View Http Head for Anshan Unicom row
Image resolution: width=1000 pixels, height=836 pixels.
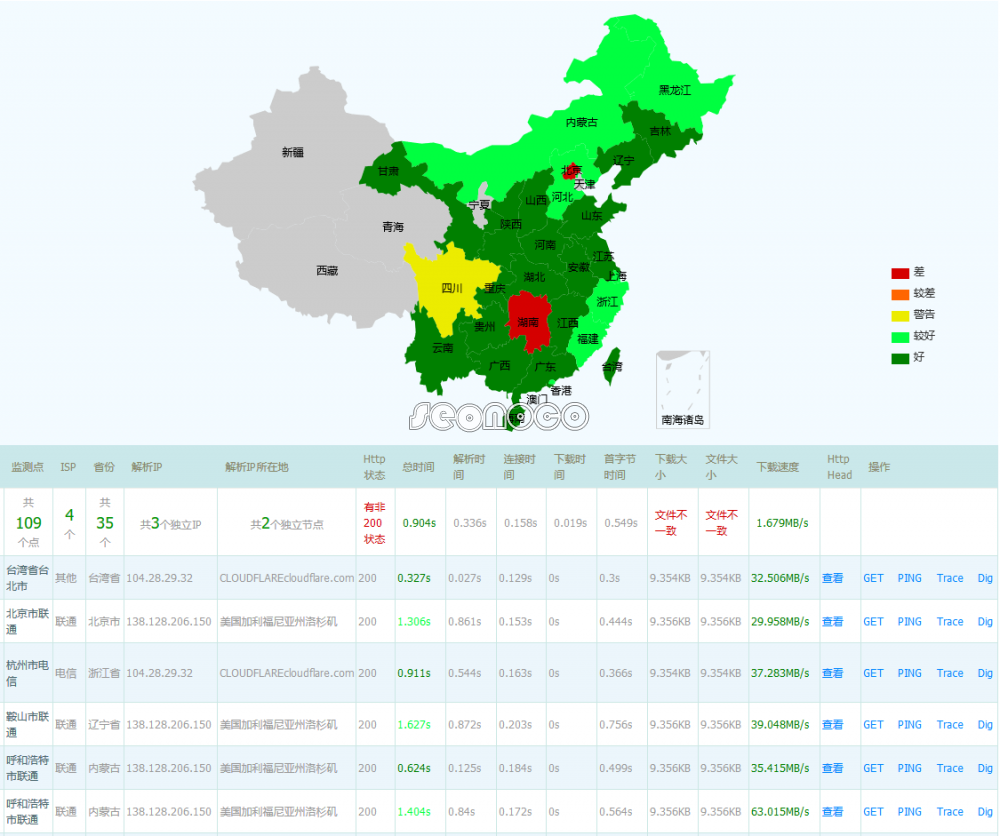(x=832, y=725)
